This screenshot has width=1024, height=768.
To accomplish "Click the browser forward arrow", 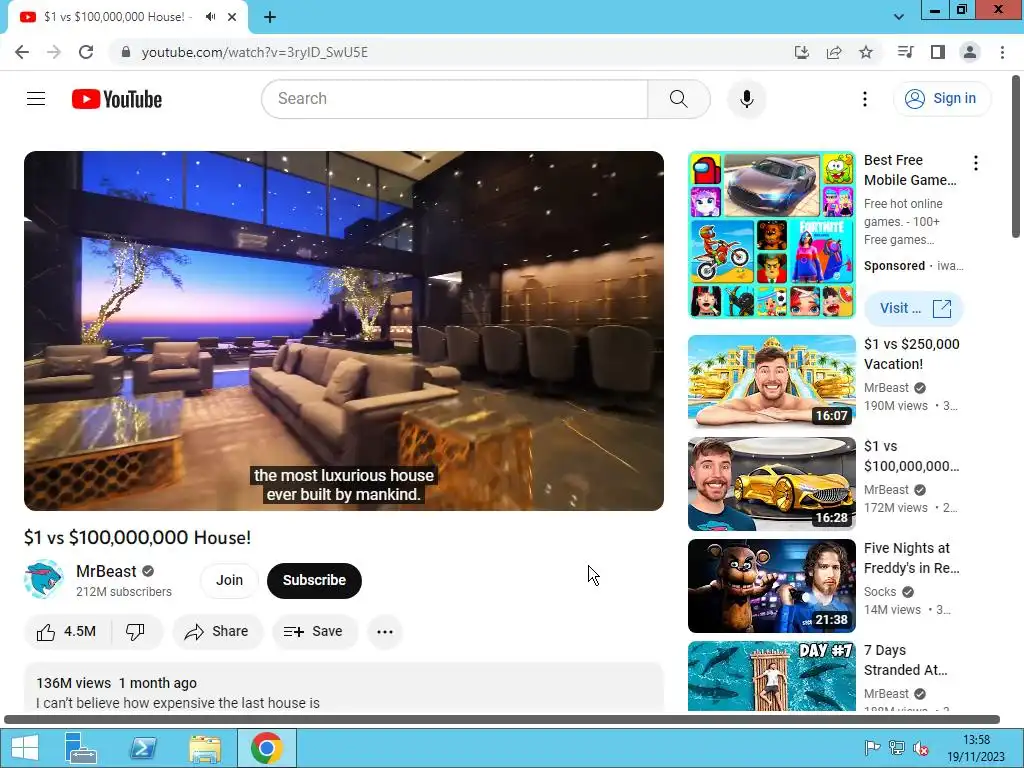I will tap(54, 52).
